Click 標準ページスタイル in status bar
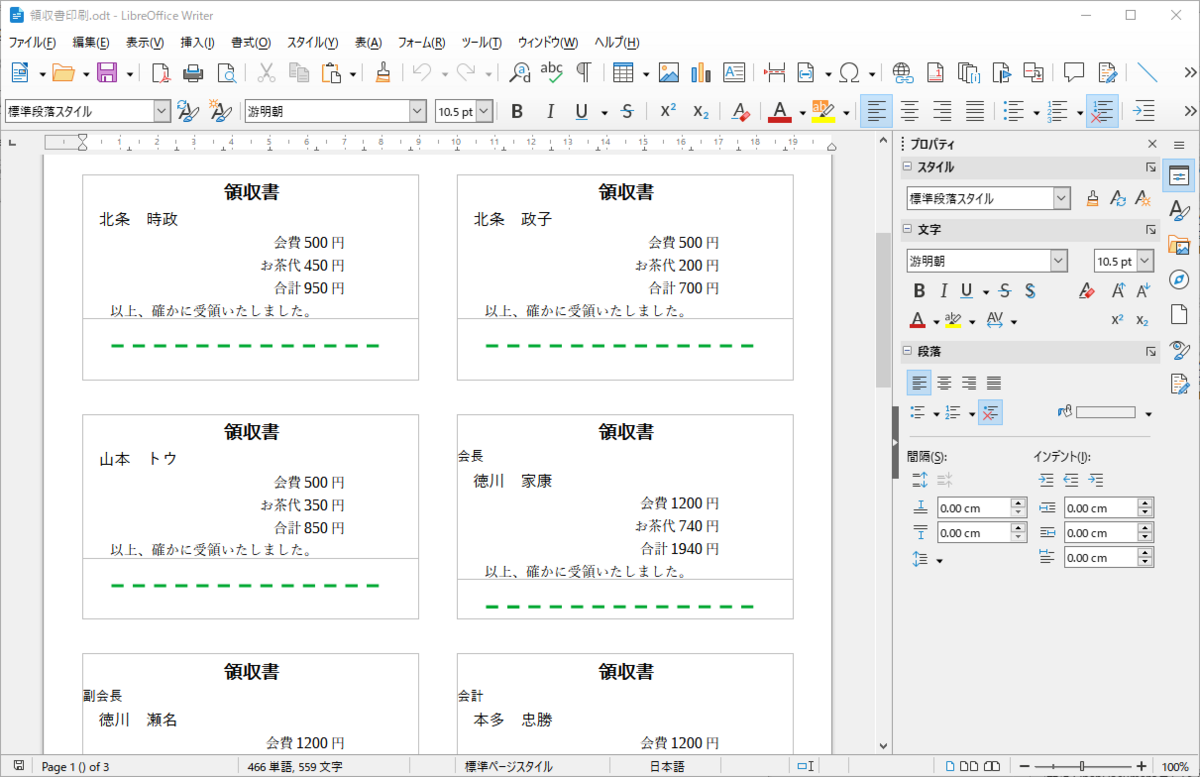Image resolution: width=1200 pixels, height=777 pixels. [509, 767]
